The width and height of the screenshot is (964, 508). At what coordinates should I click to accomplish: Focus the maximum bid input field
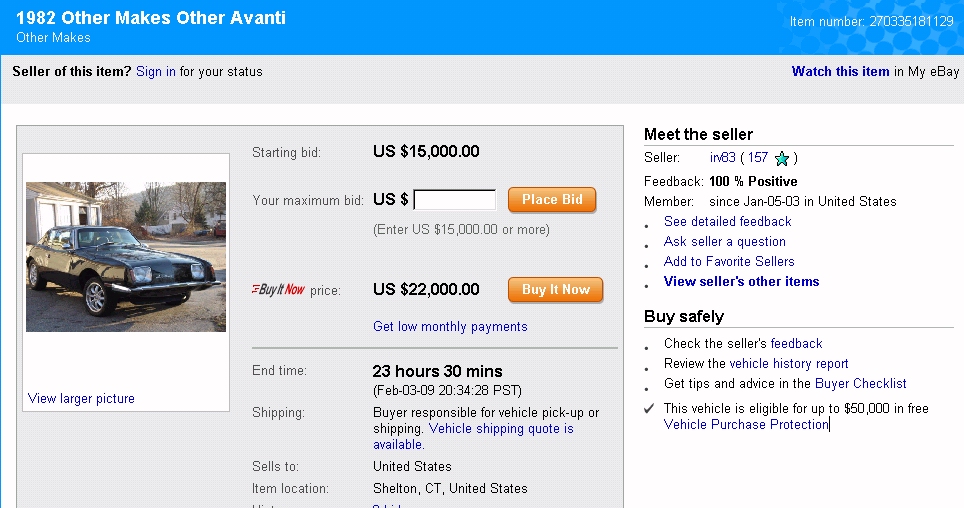[x=455, y=200]
